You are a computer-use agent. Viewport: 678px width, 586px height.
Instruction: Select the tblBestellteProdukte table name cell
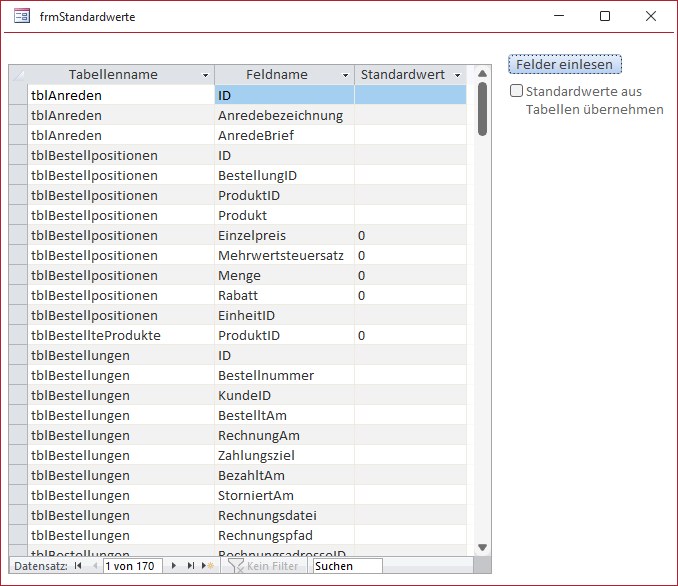tap(121, 336)
